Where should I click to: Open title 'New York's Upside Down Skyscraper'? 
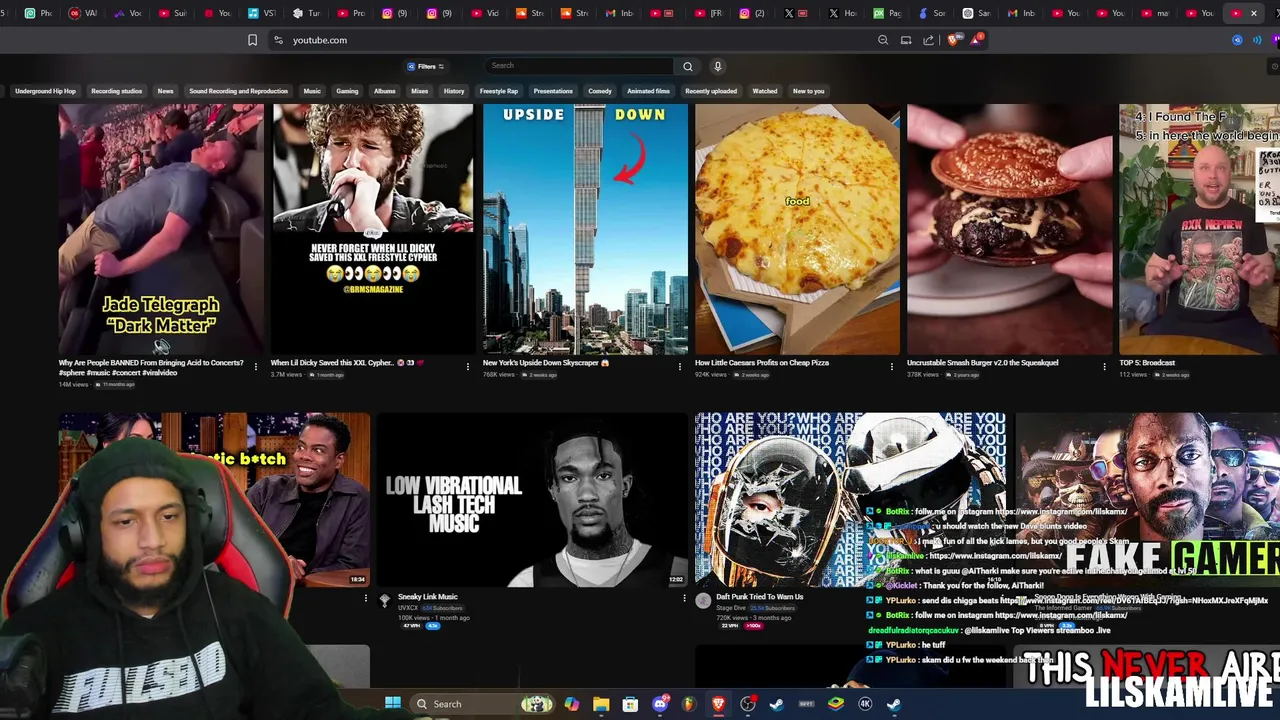click(546, 363)
